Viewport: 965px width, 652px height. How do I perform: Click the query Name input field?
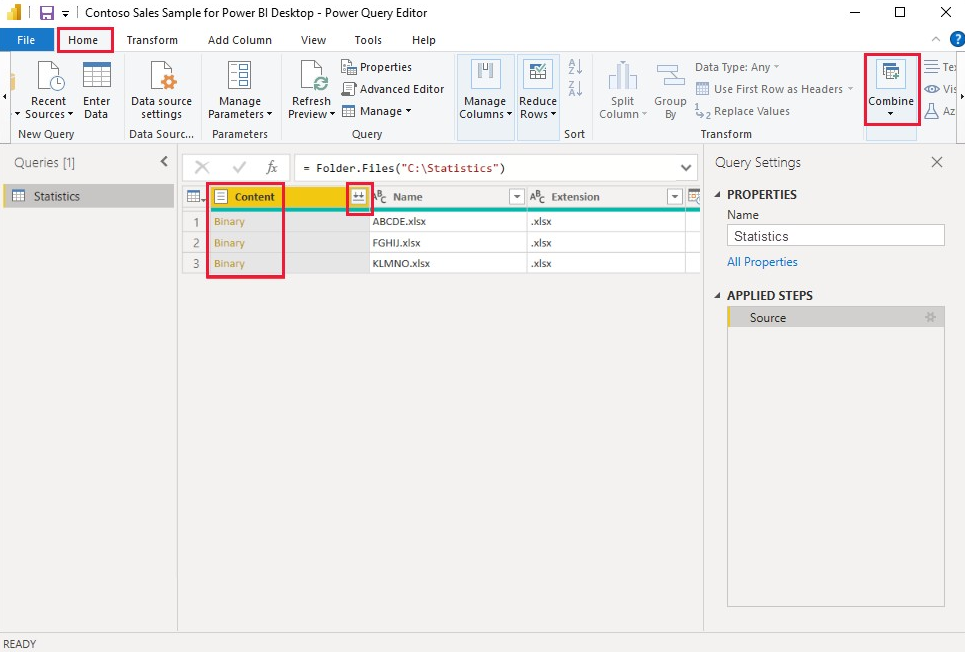835,236
